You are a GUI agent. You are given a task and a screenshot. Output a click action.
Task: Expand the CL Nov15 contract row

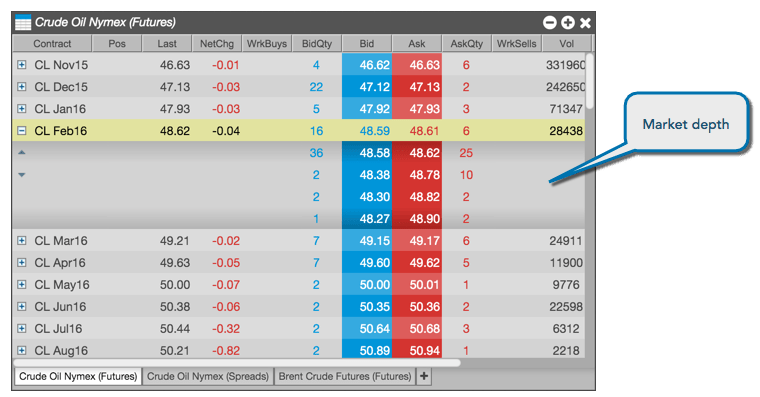click(21, 64)
